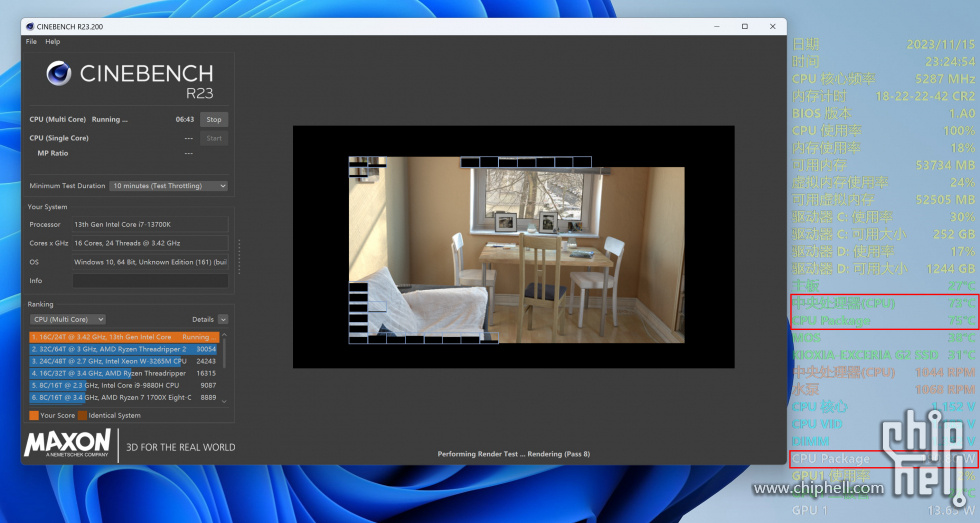Click the MAXON logo
Viewport: 980px width, 523px height.
click(x=68, y=443)
